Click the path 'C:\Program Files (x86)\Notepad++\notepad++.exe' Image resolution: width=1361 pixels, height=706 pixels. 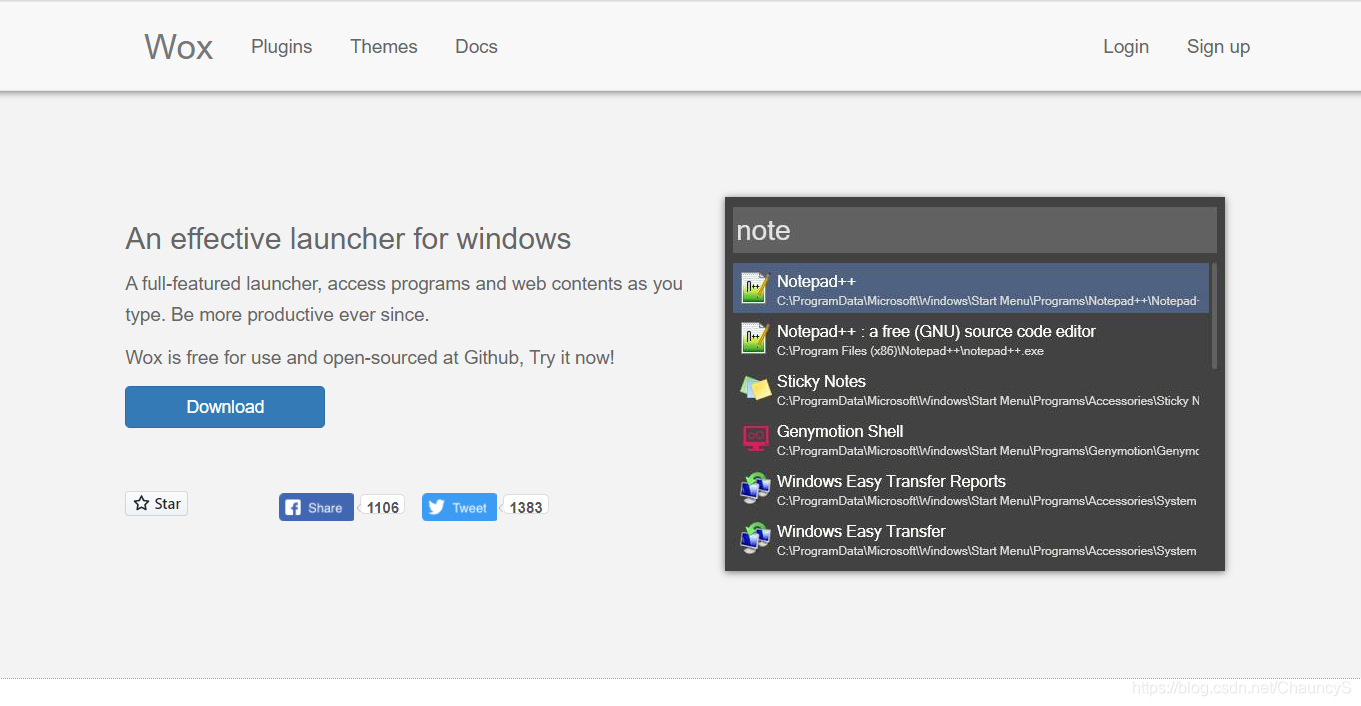pyautogui.click(x=910, y=351)
